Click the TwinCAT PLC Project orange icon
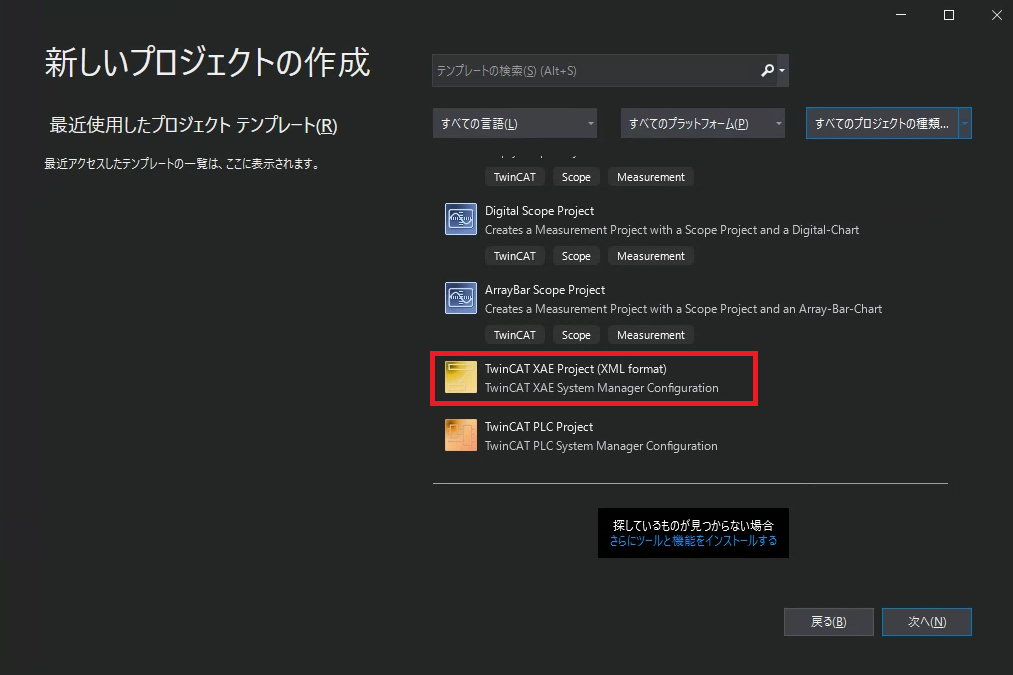 (461, 435)
